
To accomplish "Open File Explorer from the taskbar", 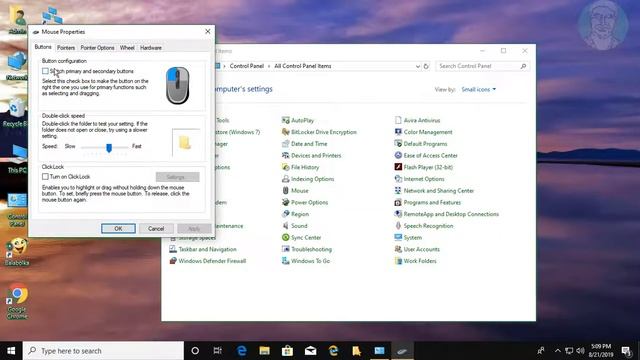I will click(x=264, y=351).
